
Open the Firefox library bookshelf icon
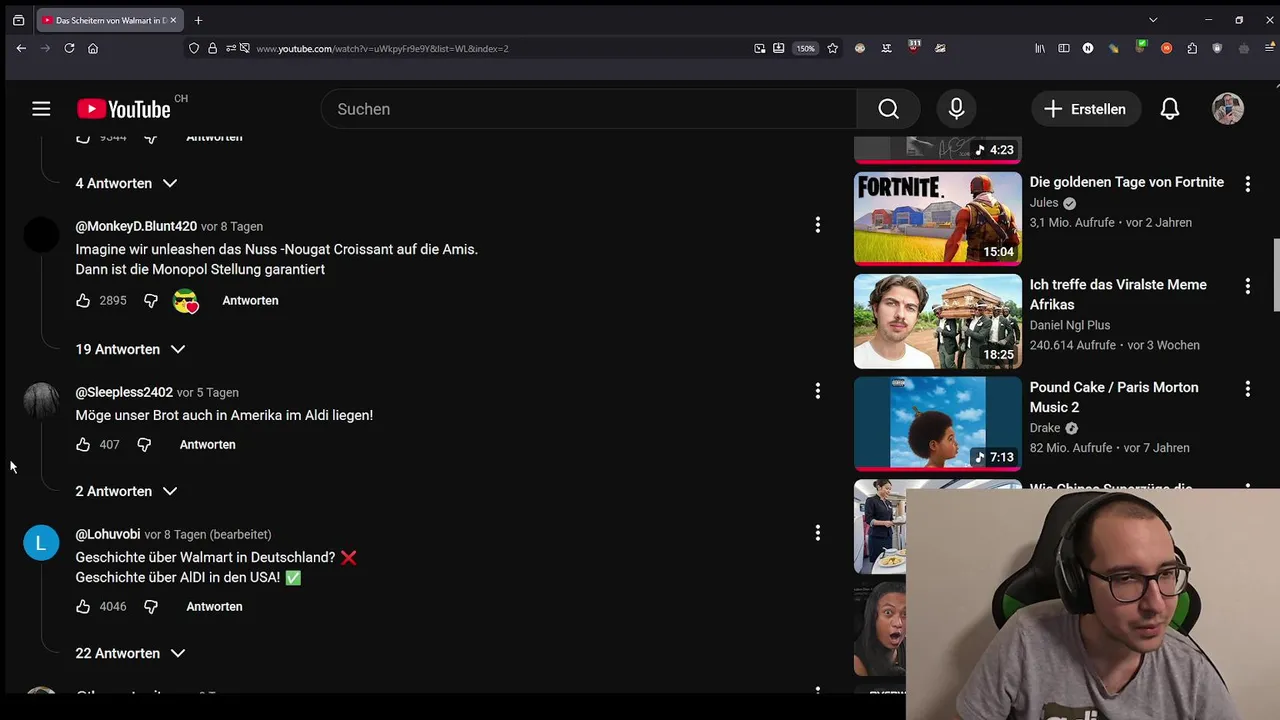pyautogui.click(x=1040, y=48)
